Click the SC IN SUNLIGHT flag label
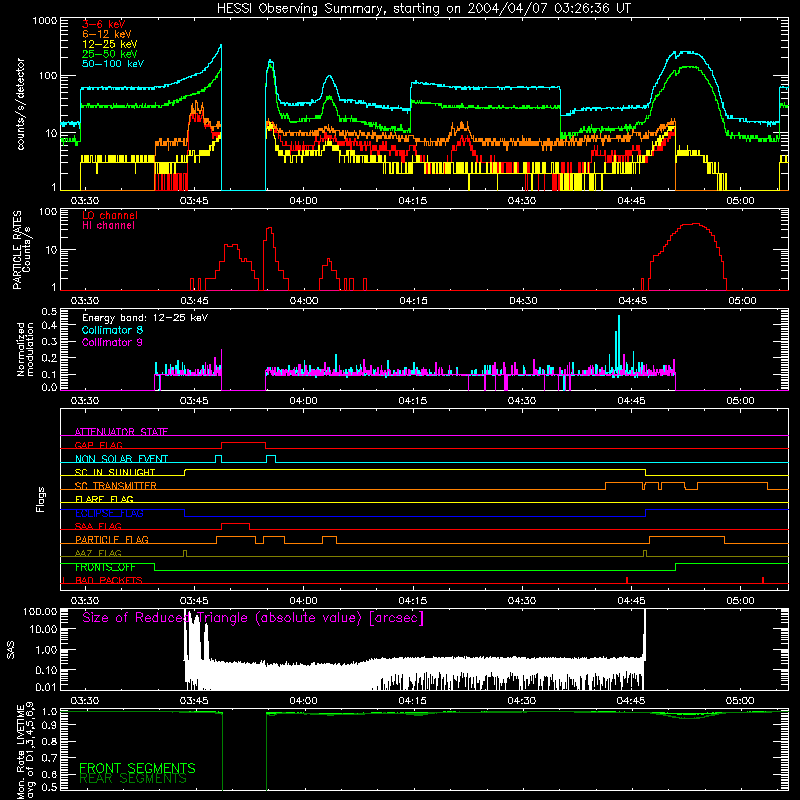 point(115,472)
